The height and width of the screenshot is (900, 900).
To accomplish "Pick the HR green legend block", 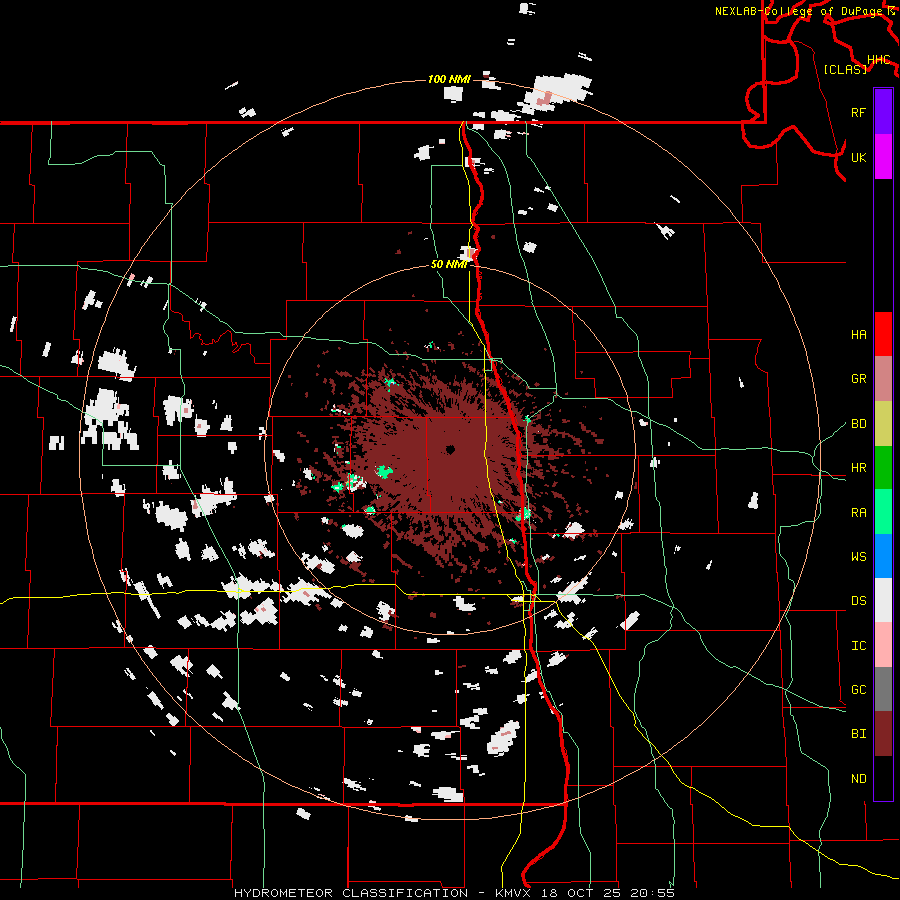I will [883, 468].
